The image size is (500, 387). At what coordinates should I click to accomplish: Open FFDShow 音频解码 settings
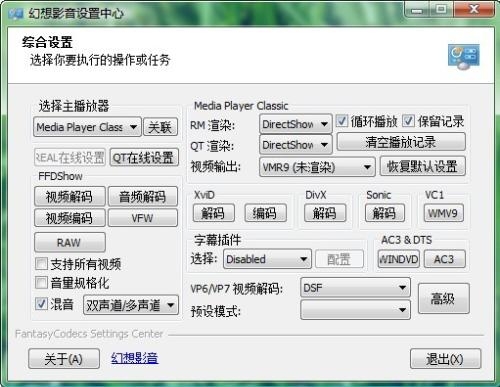[143, 196]
